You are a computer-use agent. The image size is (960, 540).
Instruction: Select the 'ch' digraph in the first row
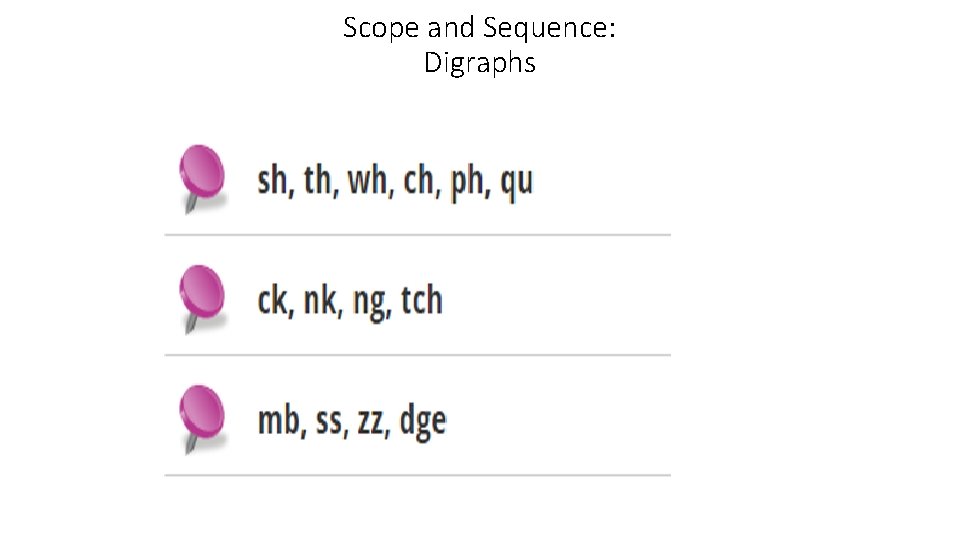pos(419,182)
